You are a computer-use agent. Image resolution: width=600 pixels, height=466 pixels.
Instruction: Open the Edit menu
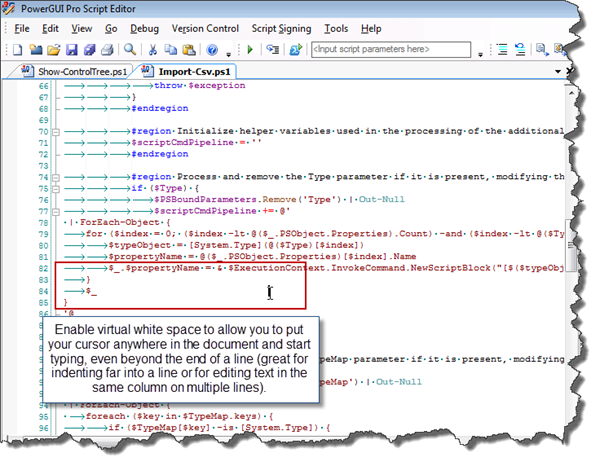point(50,29)
